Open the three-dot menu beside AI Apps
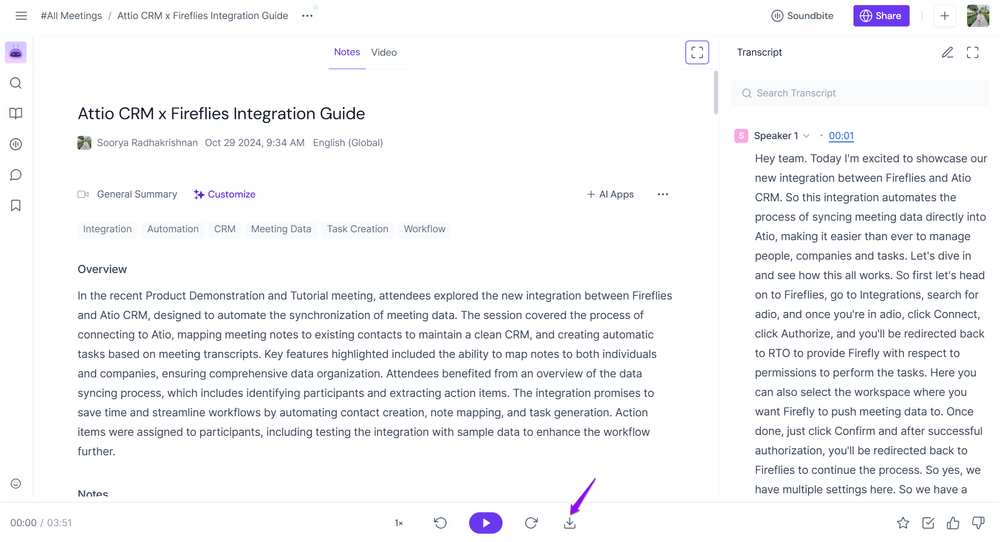This screenshot has width=1000, height=542. [x=663, y=194]
